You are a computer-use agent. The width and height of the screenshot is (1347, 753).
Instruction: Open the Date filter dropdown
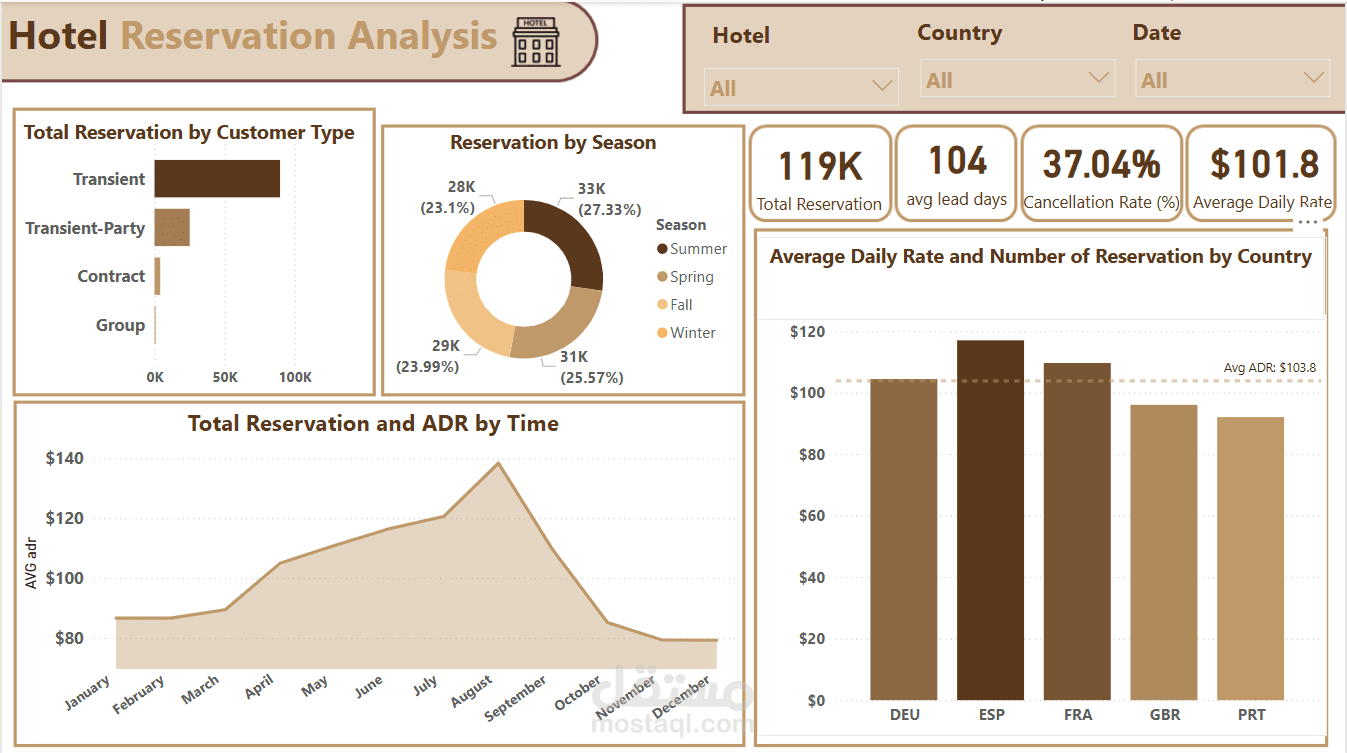[x=1232, y=79]
